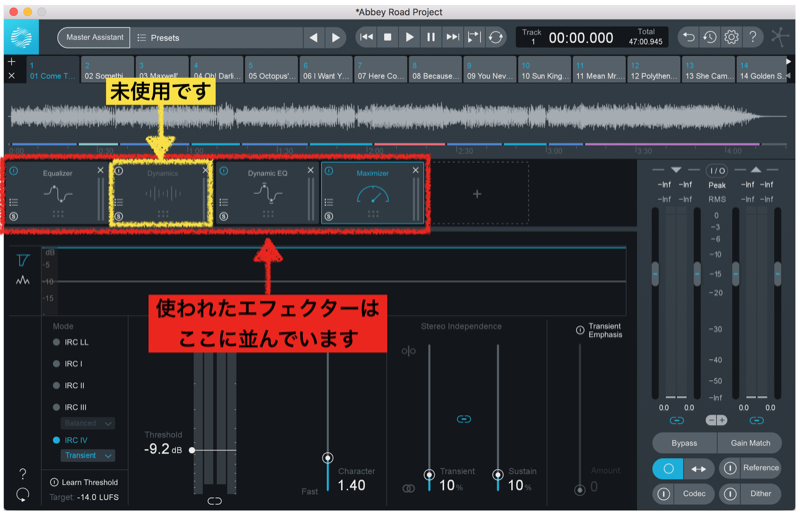The height and width of the screenshot is (516, 800).
Task: Stop playback
Action: click(x=387, y=37)
